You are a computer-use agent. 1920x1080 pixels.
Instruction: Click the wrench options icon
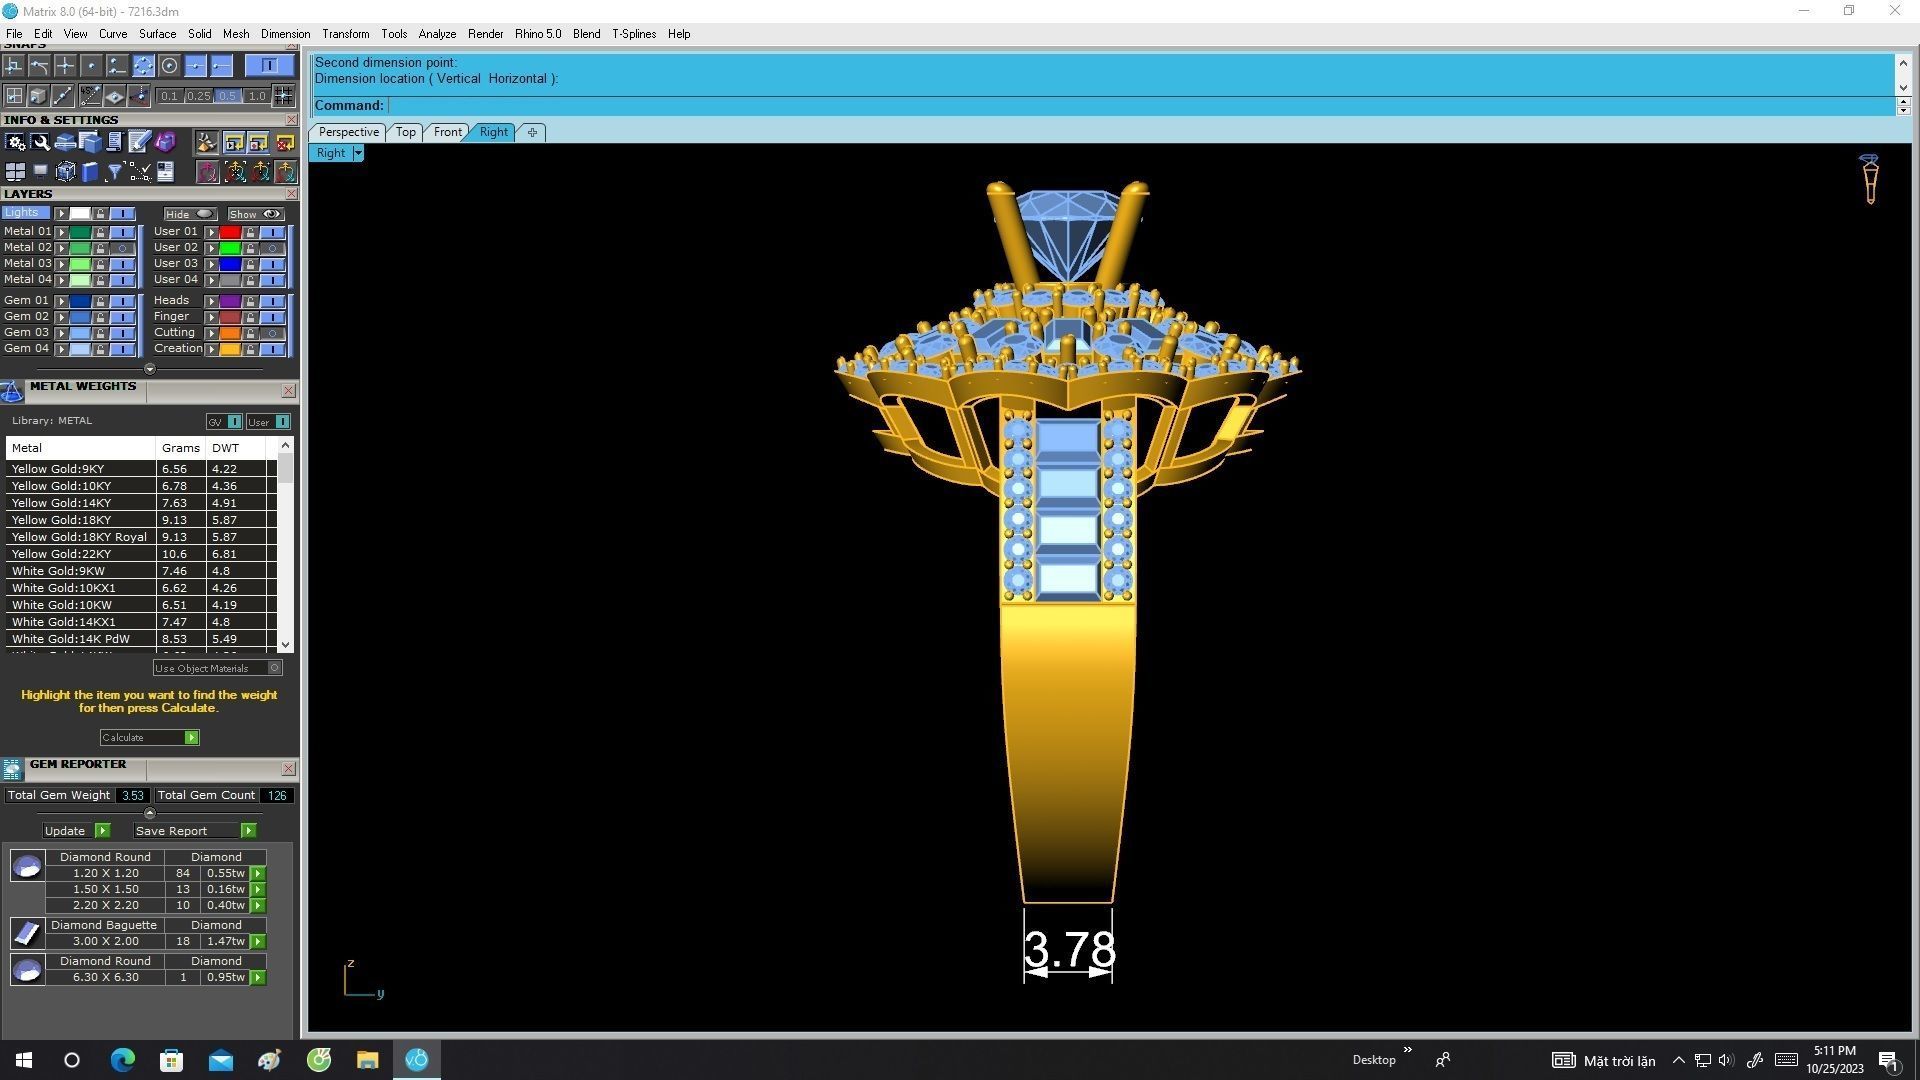(40, 142)
